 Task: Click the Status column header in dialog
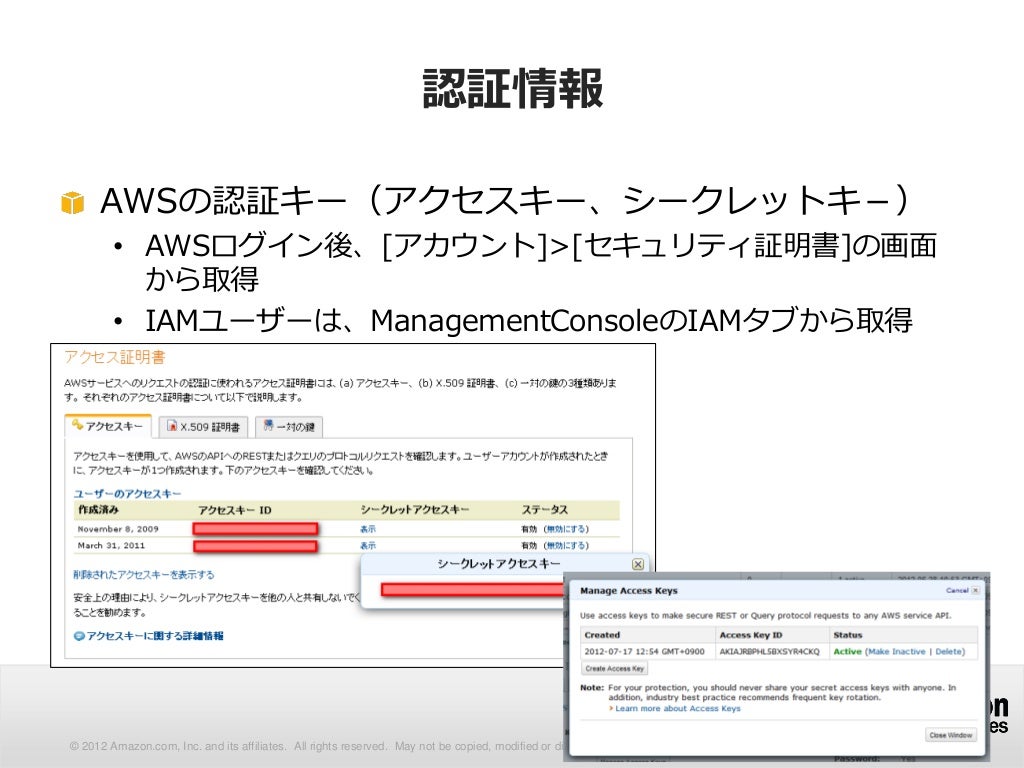pos(848,635)
